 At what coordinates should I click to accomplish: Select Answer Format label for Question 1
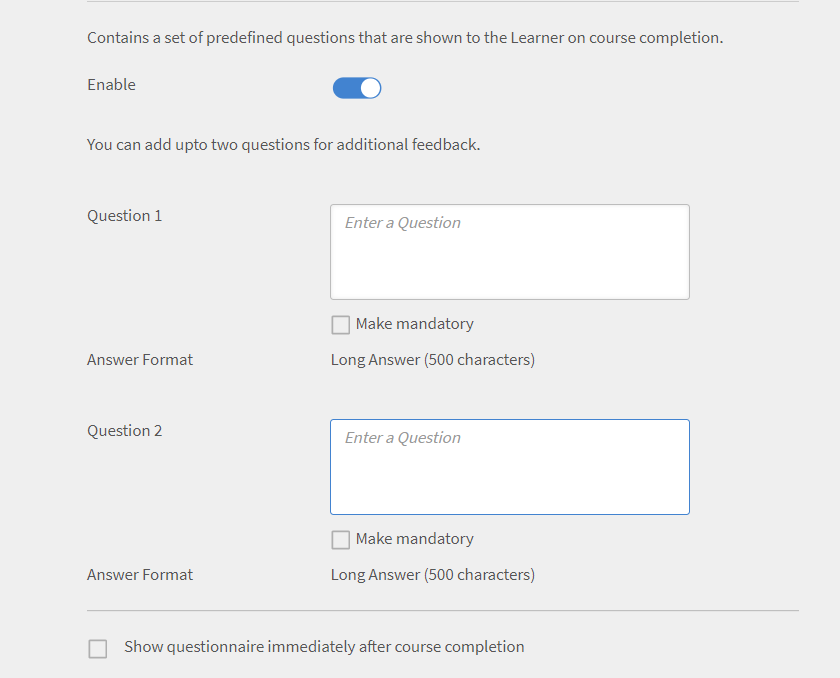click(140, 360)
